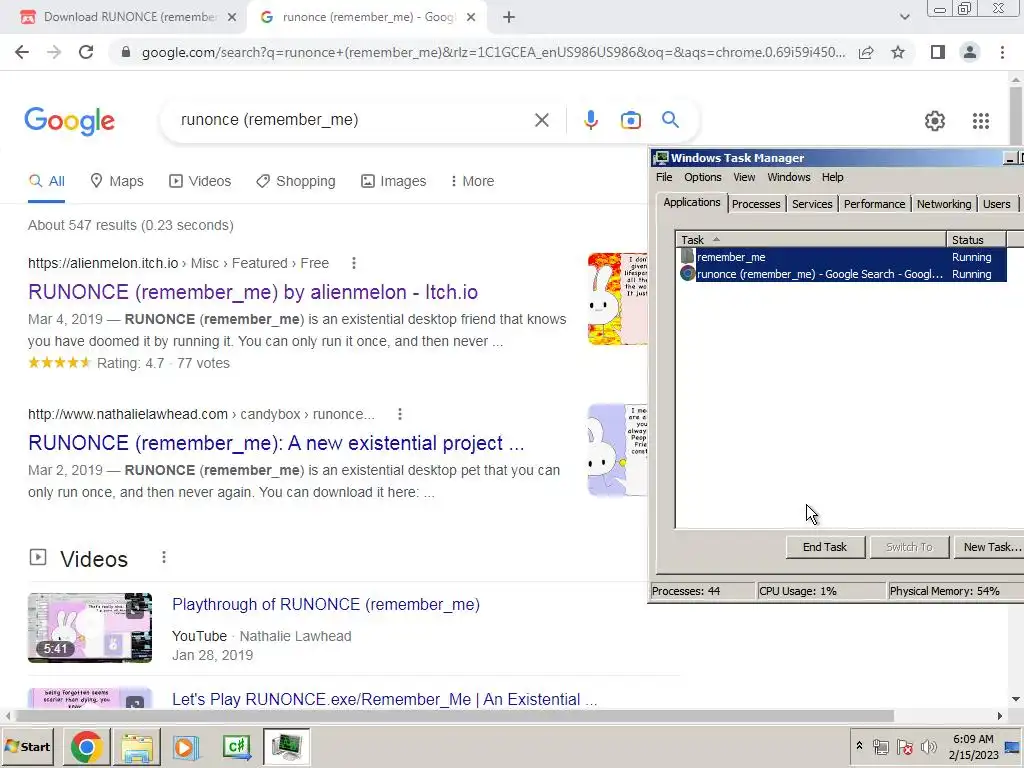
Task: Open a new browser tab with plus
Action: click(x=509, y=17)
